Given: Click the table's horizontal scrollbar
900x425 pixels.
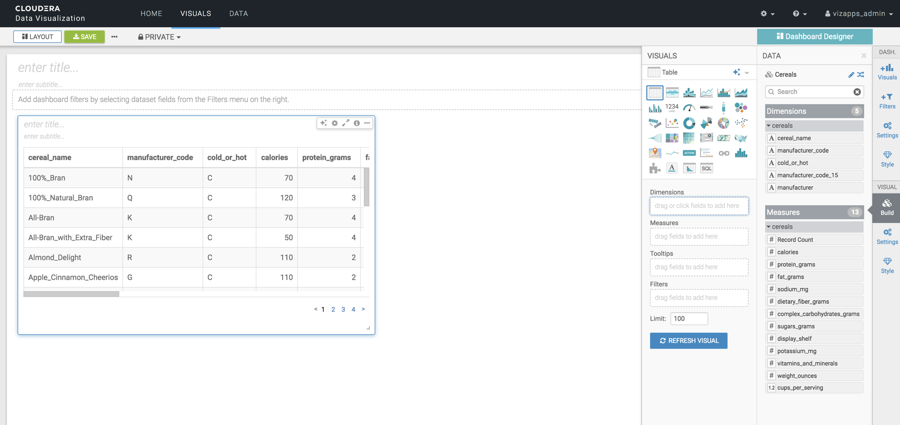Looking at the screenshot, I should click(72, 294).
